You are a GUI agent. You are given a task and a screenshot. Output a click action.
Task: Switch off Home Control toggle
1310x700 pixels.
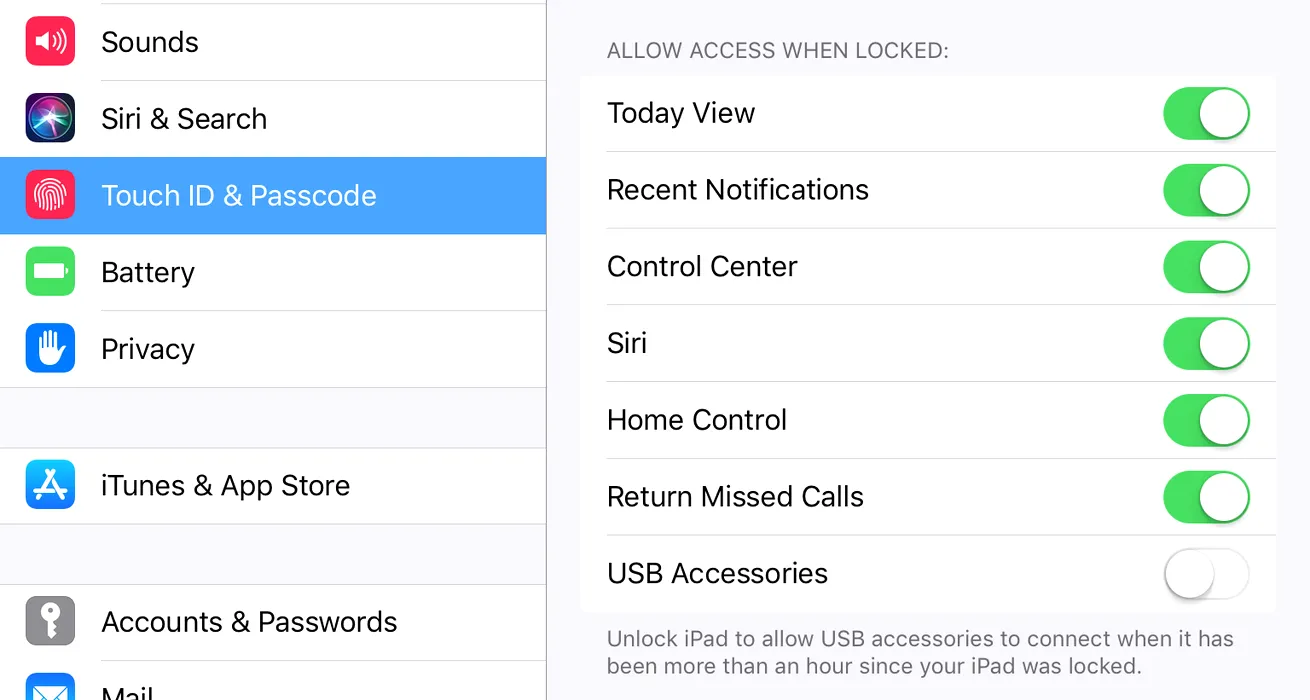coord(1206,420)
